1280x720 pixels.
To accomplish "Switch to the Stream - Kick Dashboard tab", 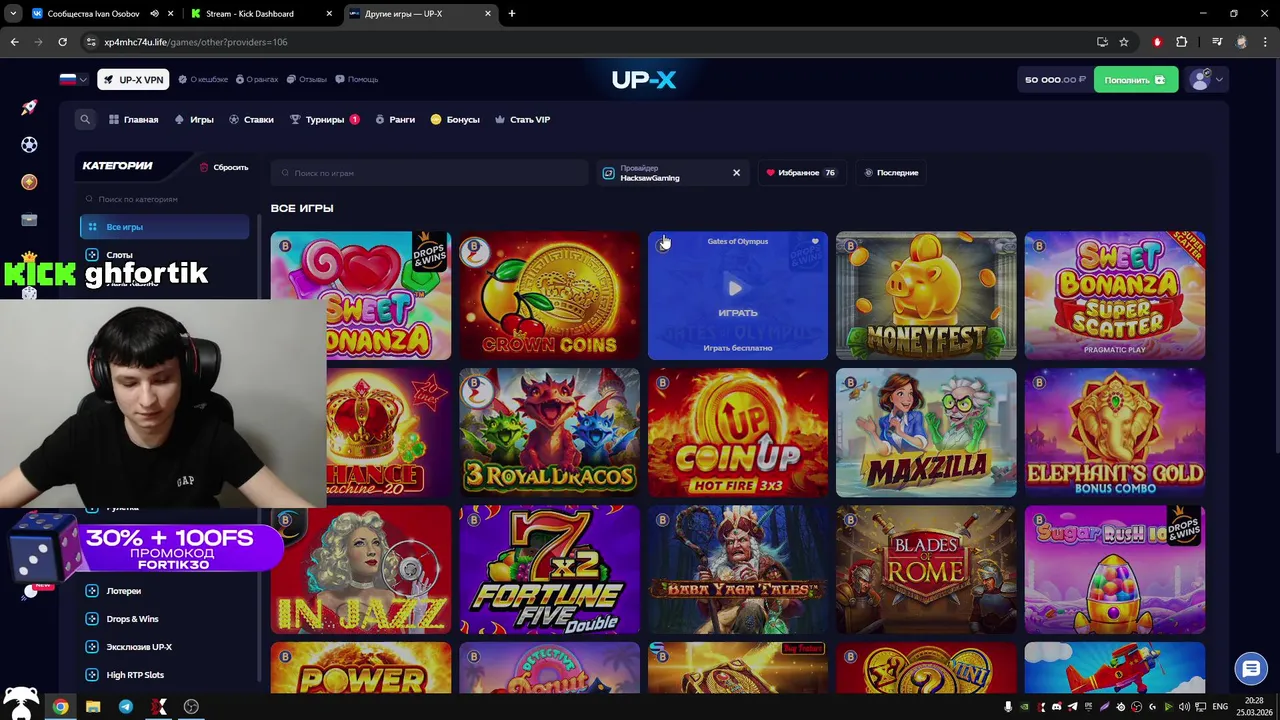I will tap(260, 14).
